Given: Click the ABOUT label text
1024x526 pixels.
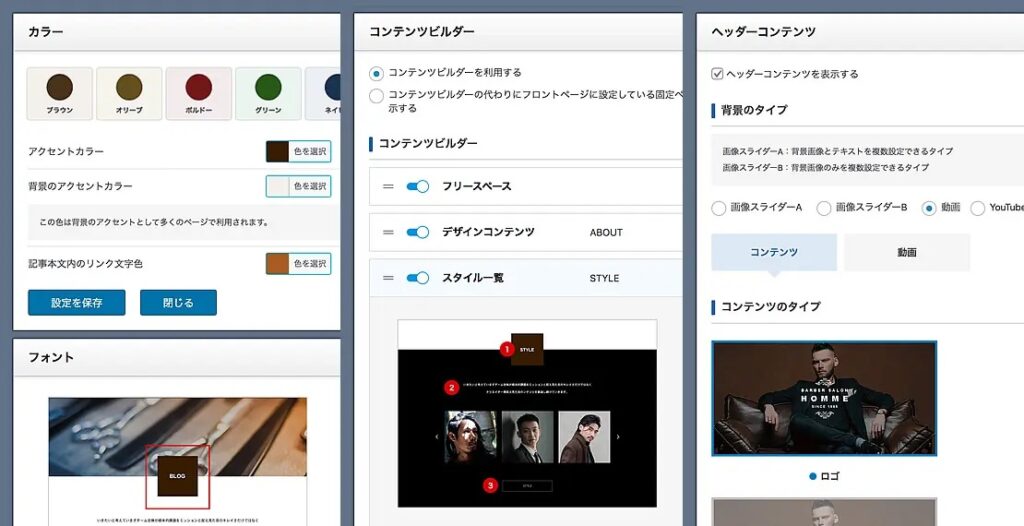Looking at the screenshot, I should tap(606, 233).
